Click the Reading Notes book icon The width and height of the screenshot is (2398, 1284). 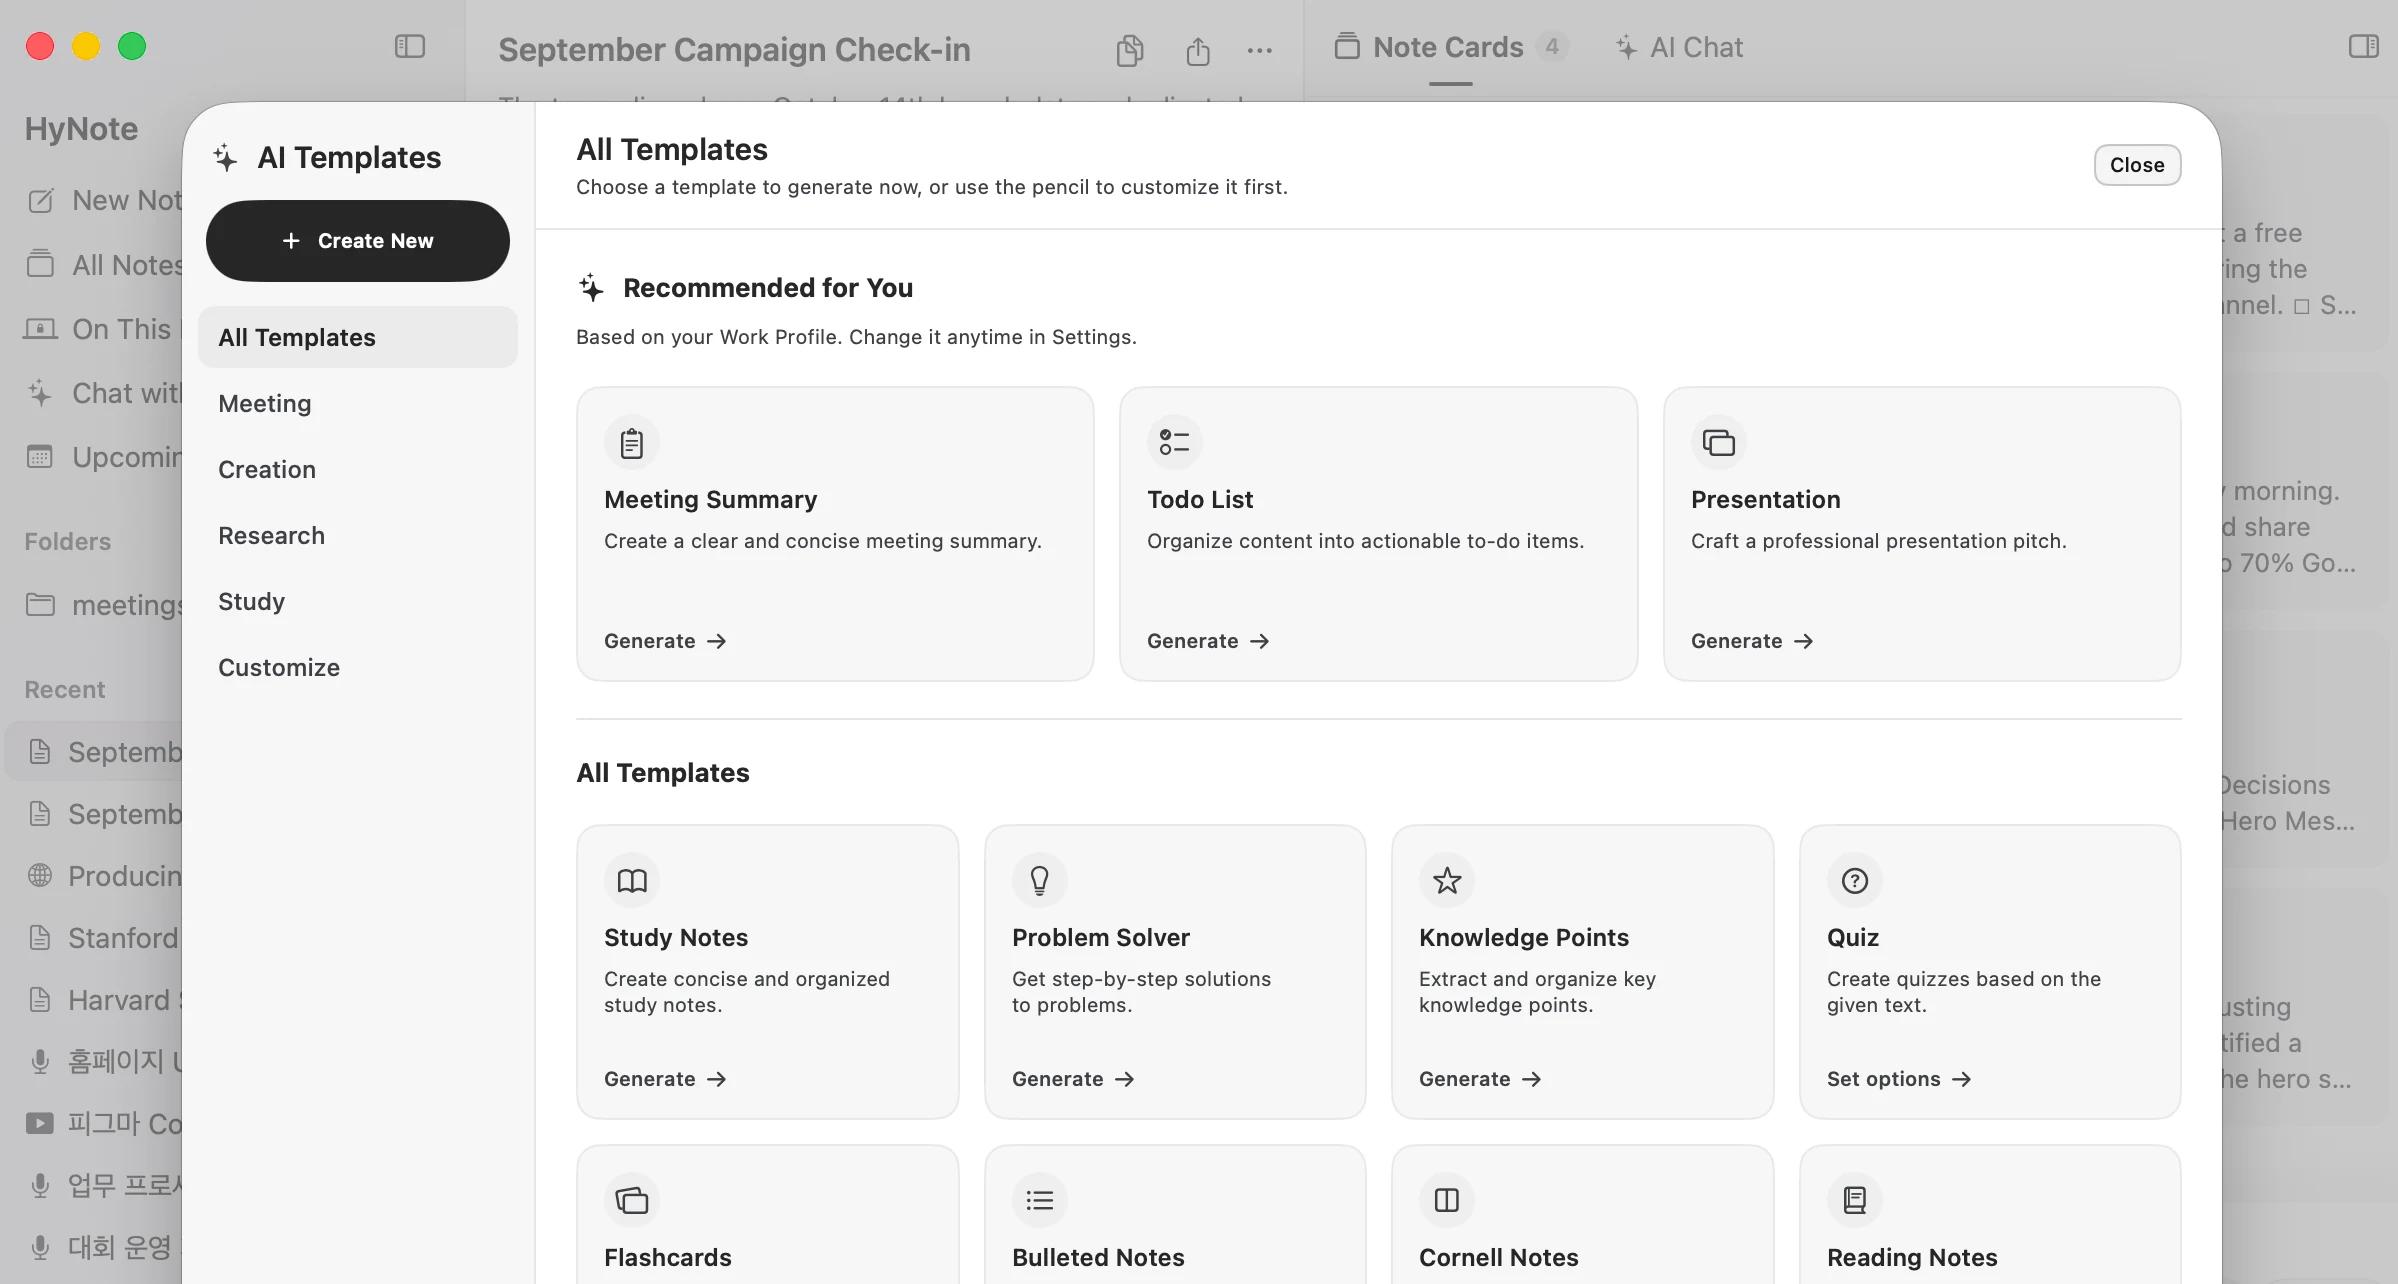[x=1855, y=1200]
